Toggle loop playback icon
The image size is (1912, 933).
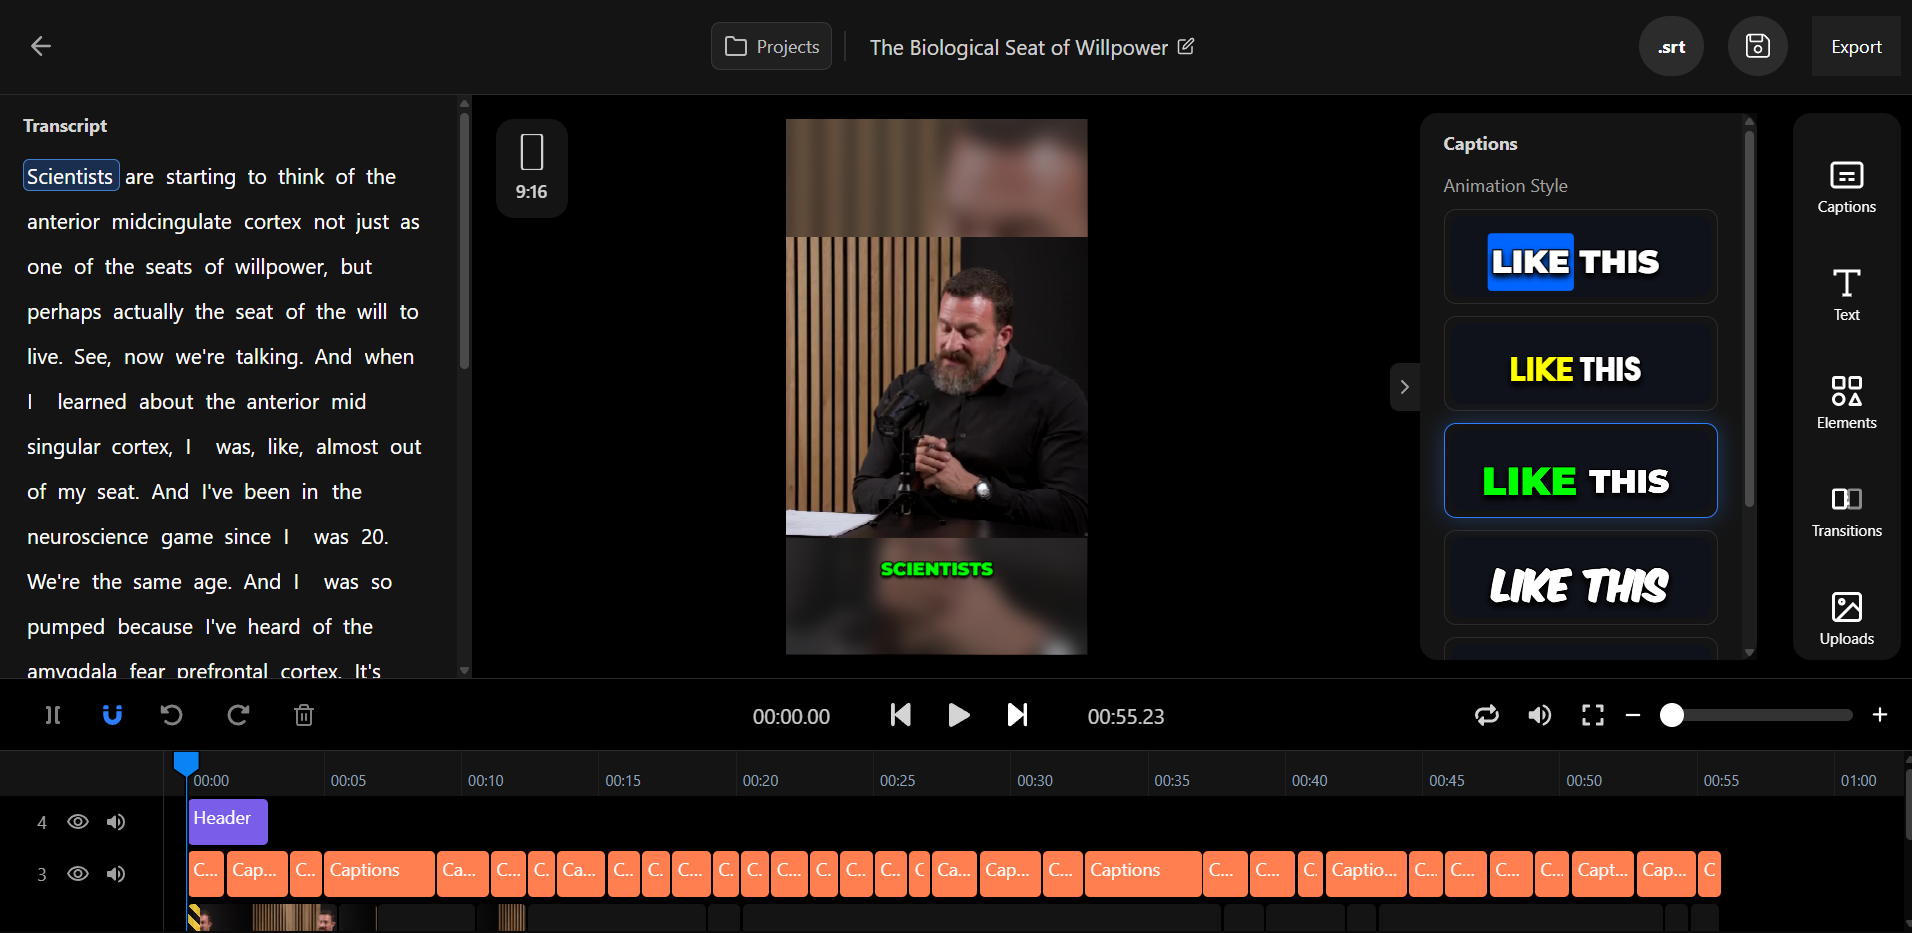coord(1487,715)
